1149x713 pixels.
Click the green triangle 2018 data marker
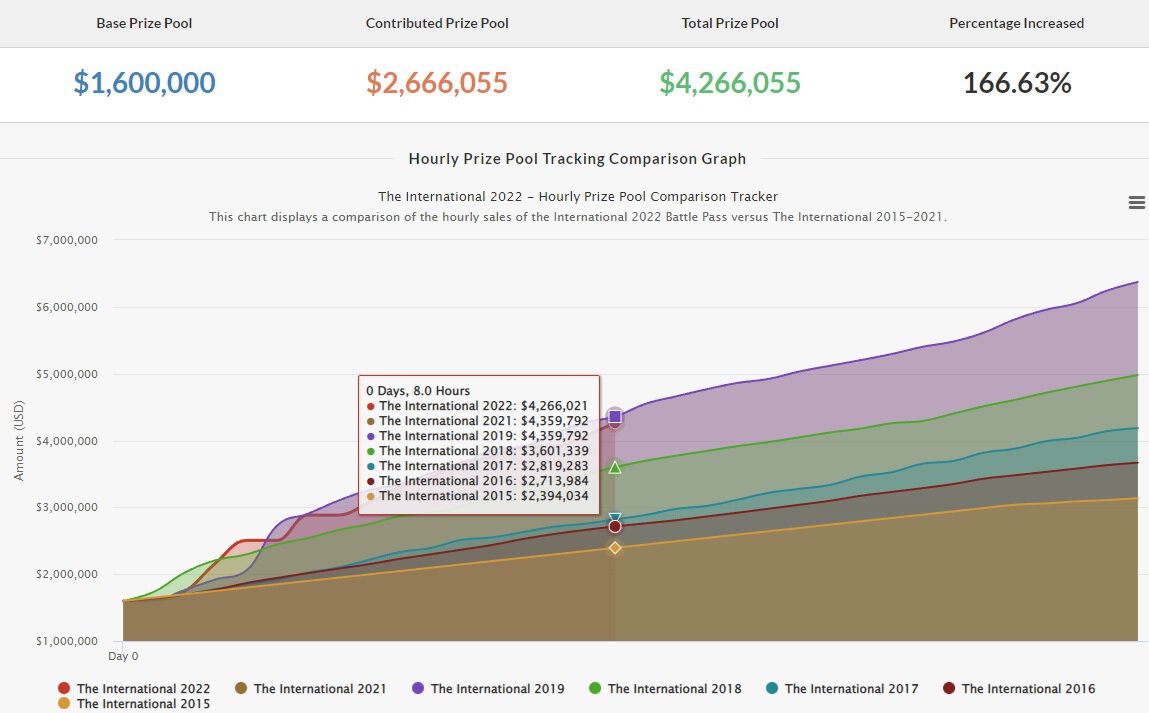click(x=615, y=468)
